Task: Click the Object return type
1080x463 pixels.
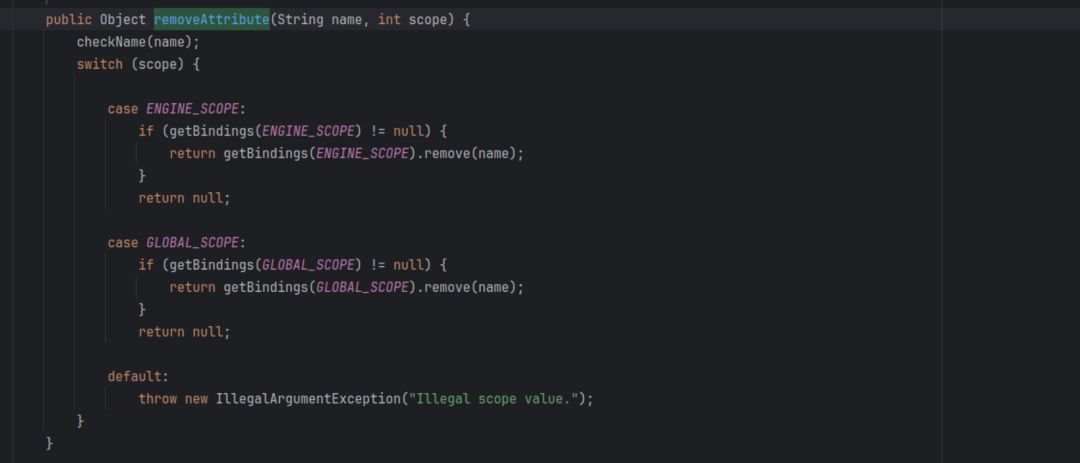Action: coord(123,20)
